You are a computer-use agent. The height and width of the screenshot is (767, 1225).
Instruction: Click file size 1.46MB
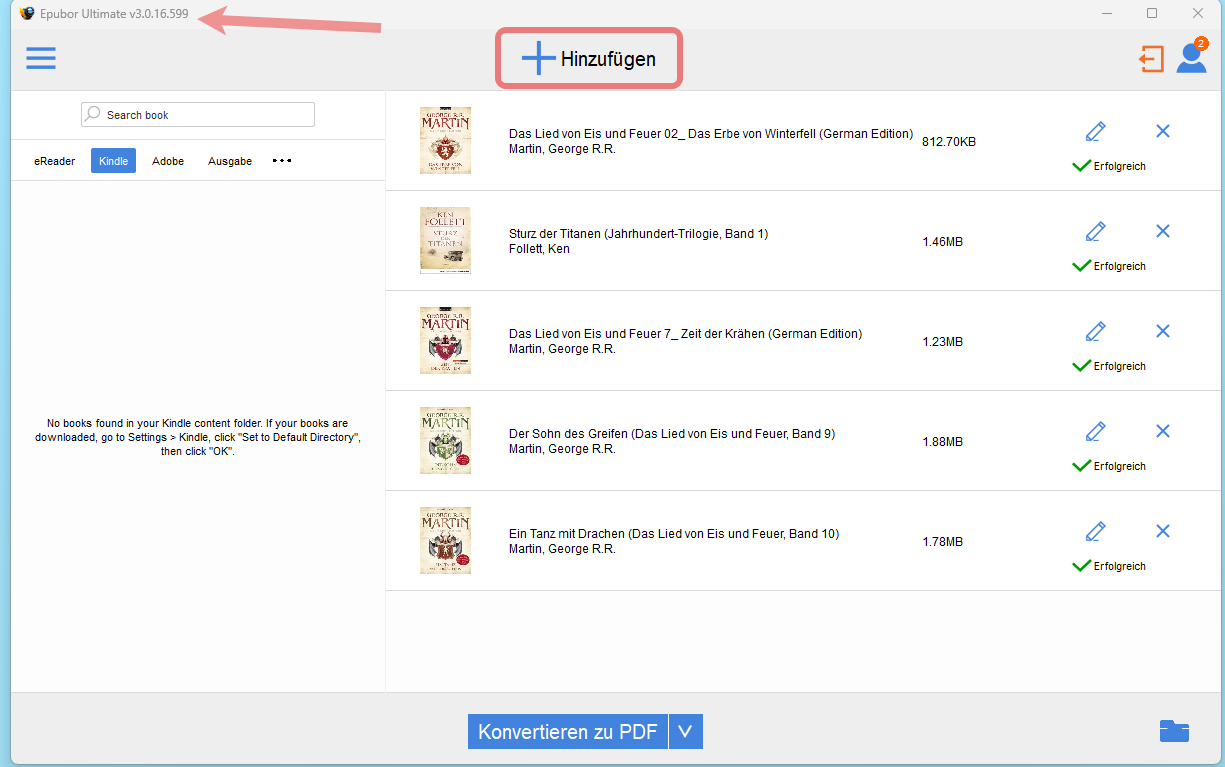pyautogui.click(x=943, y=242)
